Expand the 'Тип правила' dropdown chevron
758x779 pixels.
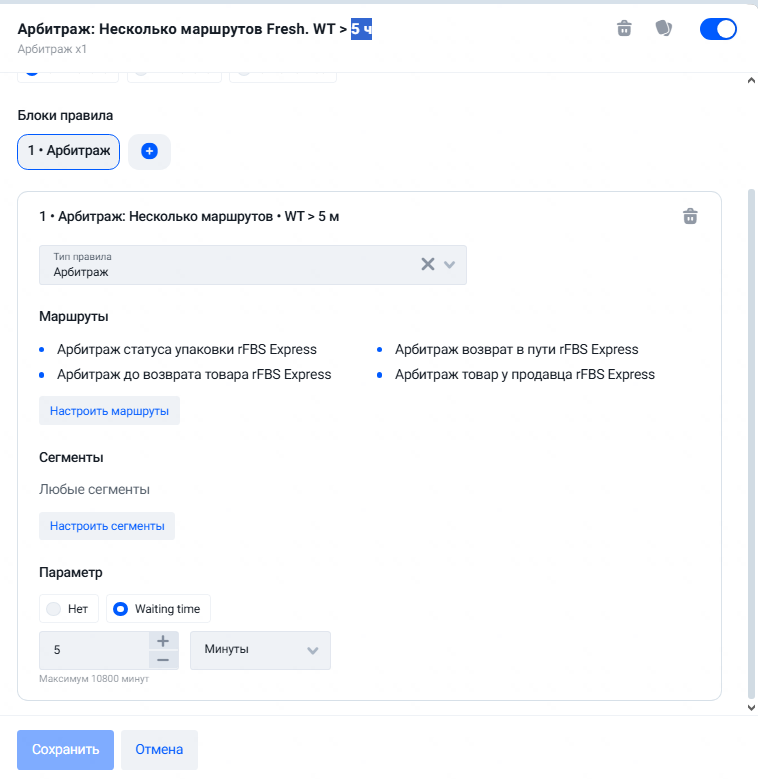(x=450, y=264)
